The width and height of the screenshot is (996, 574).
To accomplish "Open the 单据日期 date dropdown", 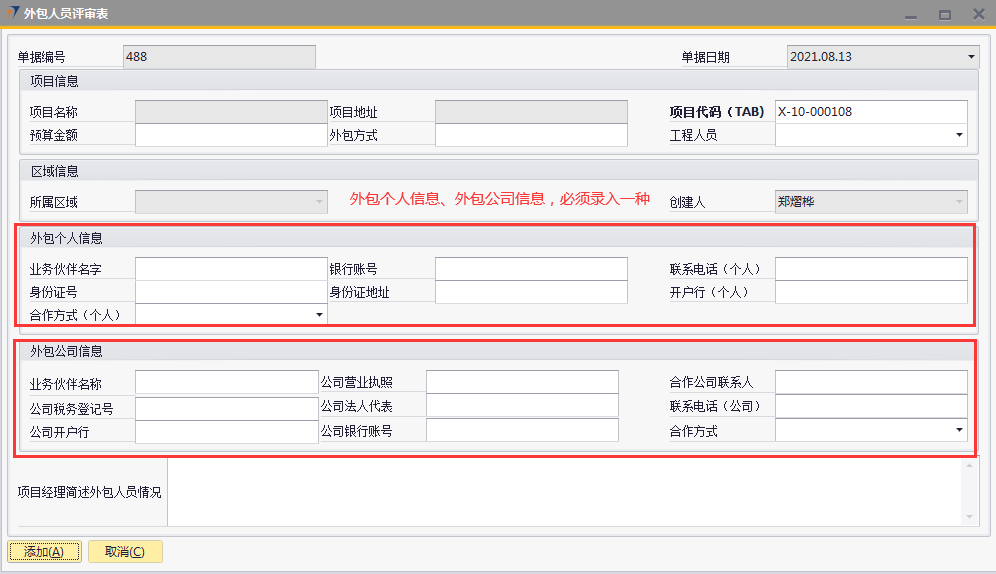I will pyautogui.click(x=970, y=57).
